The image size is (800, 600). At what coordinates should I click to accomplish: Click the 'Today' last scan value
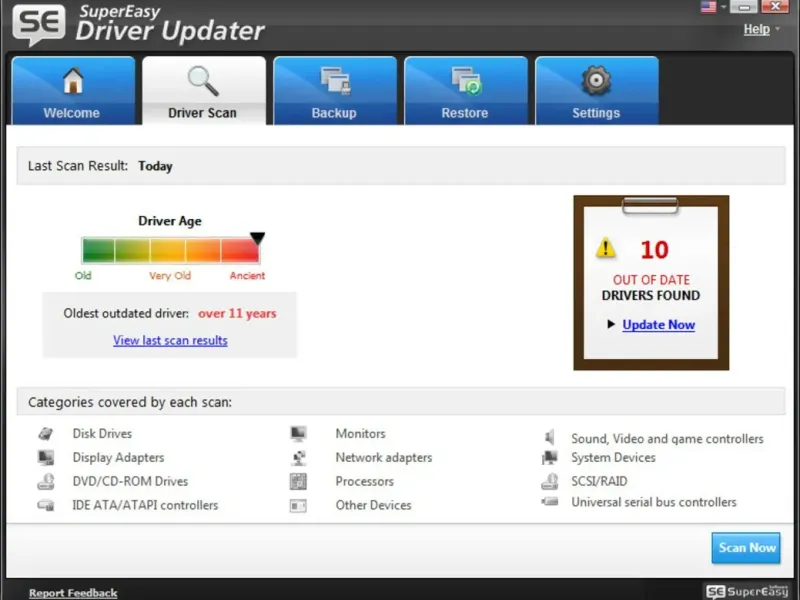[155, 166]
